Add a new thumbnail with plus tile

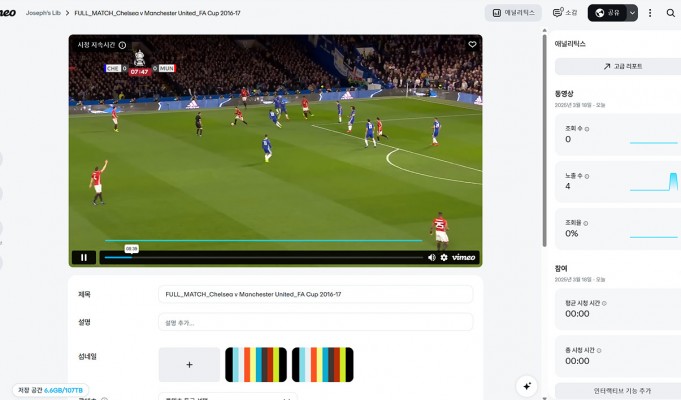pos(189,365)
